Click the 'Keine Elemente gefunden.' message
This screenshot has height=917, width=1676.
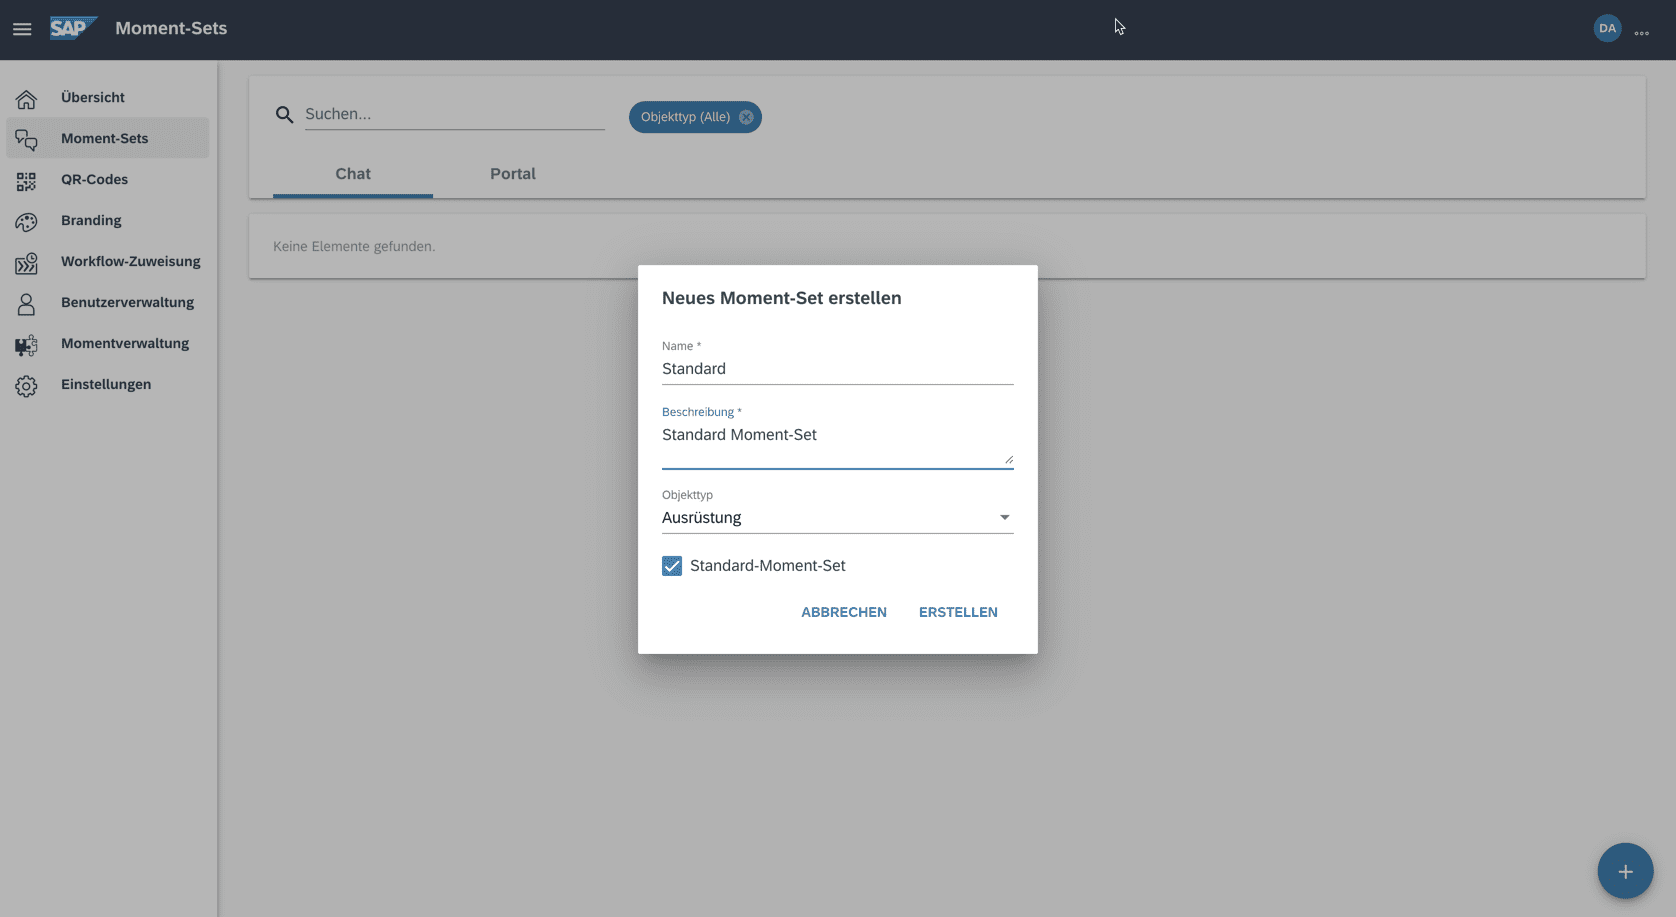[354, 246]
